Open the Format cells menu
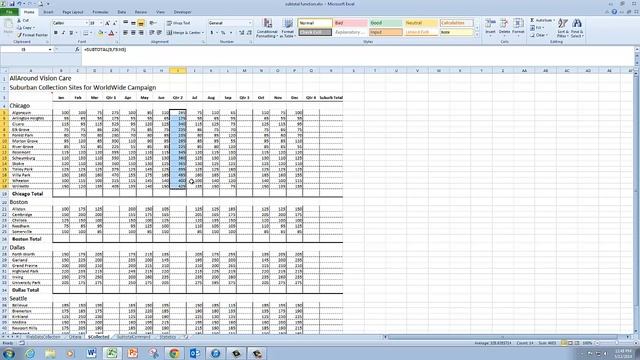Image resolution: width=640 pixels, height=360 pixels. (x=518, y=28)
